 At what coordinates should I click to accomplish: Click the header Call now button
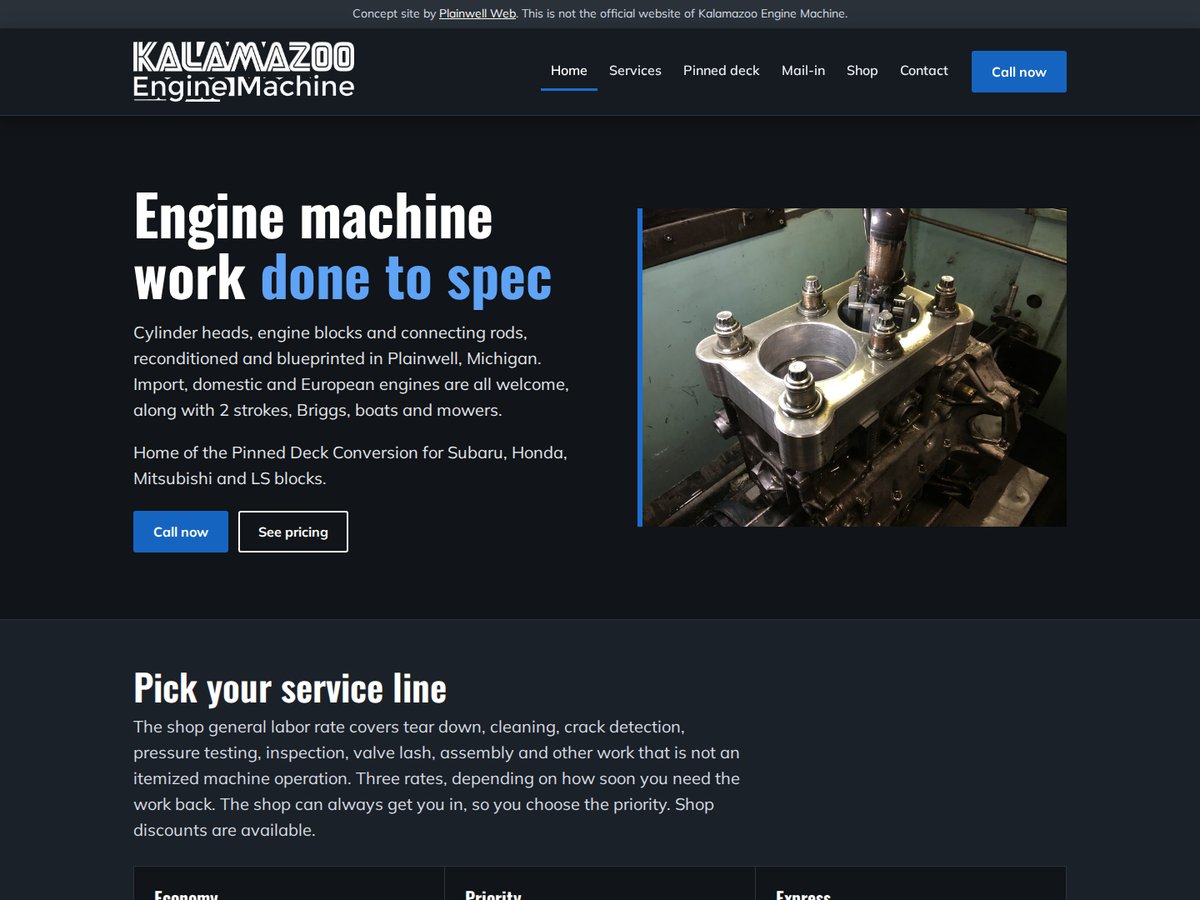tap(1019, 72)
